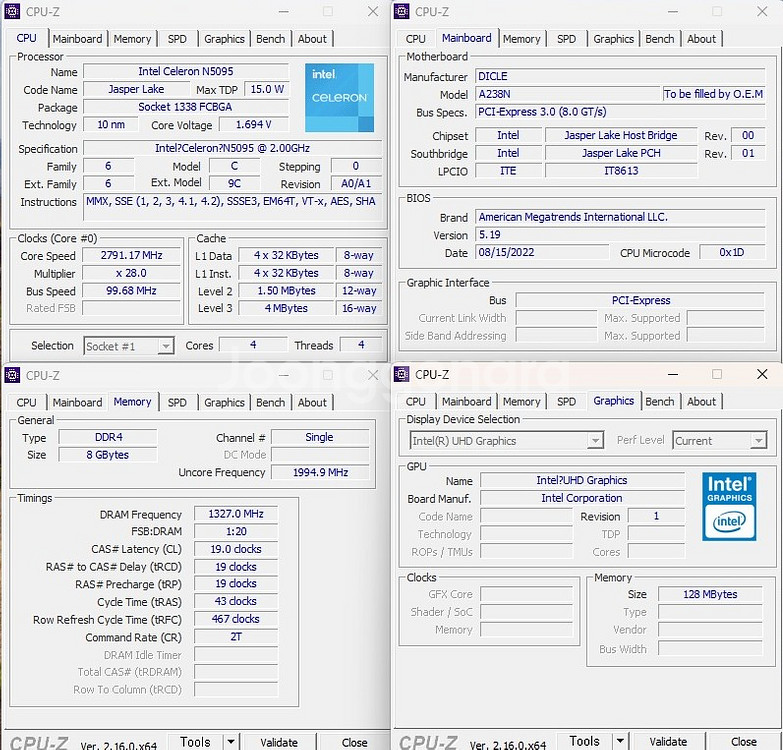Go to Bench tab in the Memory window
Screen dimensions: 783x750
coord(270,402)
